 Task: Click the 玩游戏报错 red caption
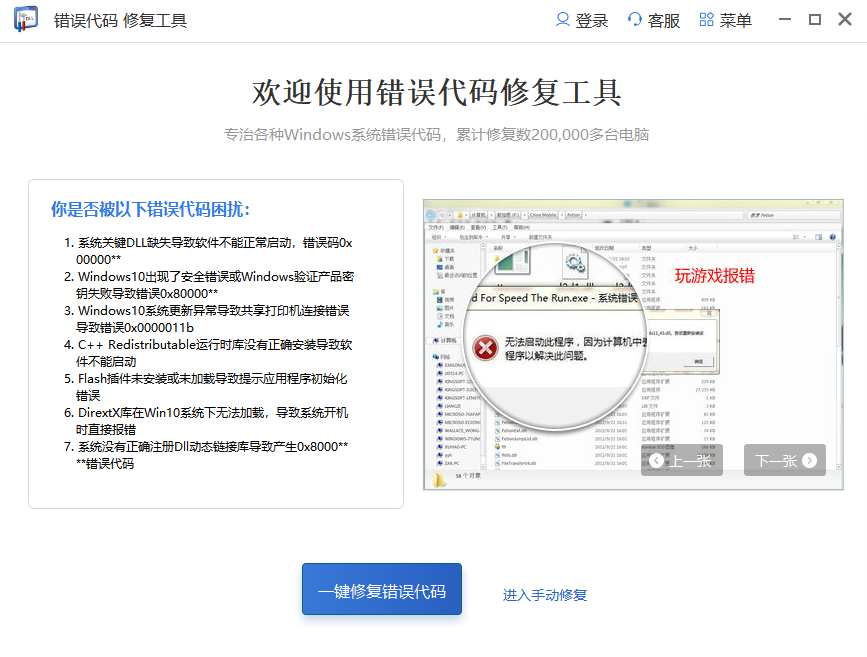point(714,276)
